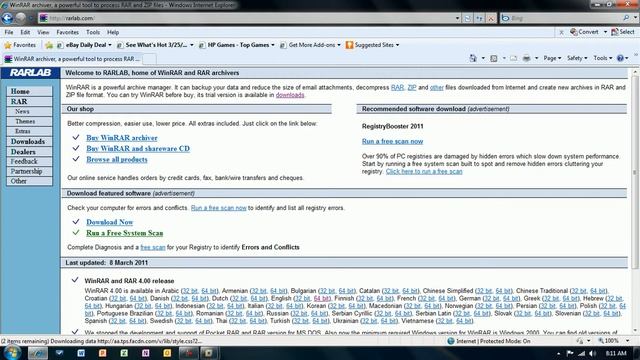Open the Edit menu
This screenshot has width=640, height=360.
point(25,32)
